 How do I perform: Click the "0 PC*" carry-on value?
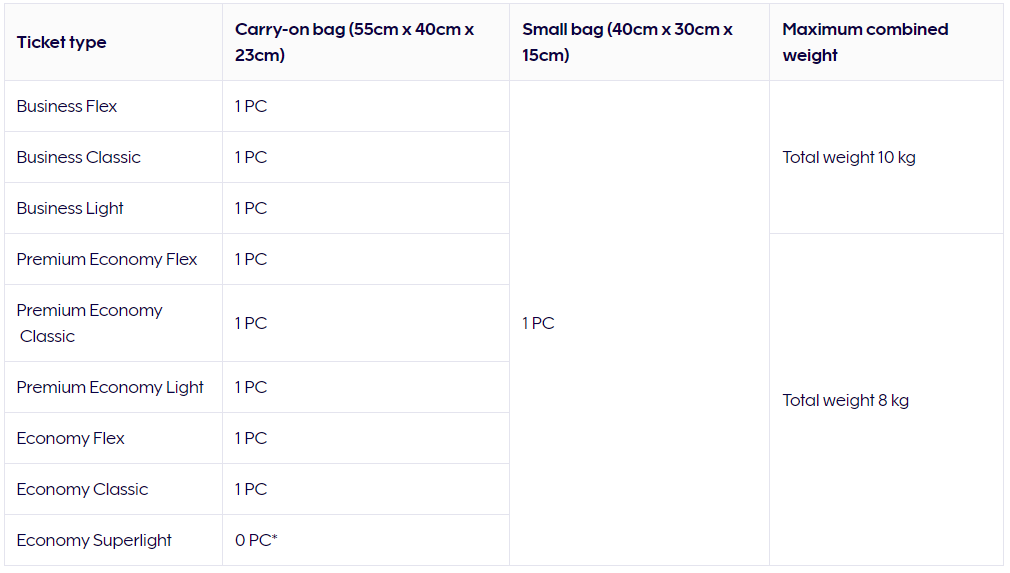coord(256,541)
